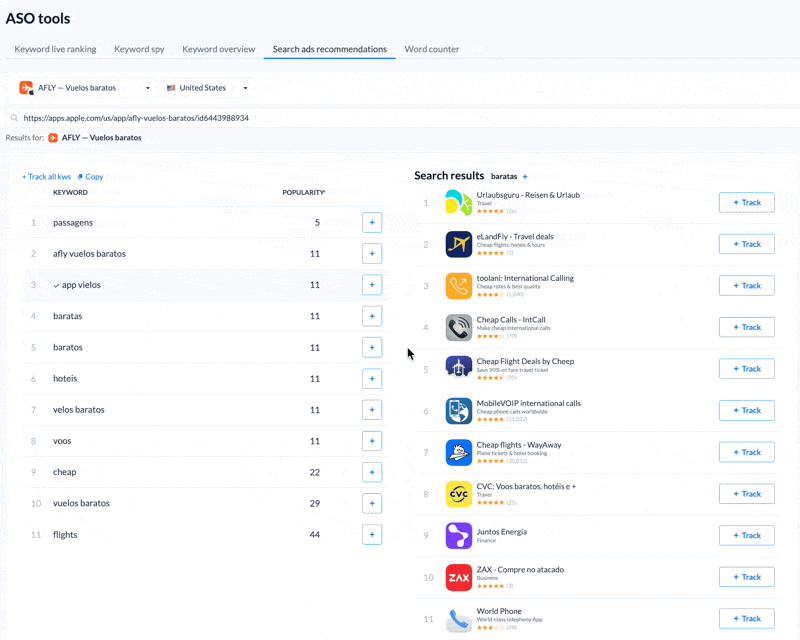Screen dimensions: 800x640
Task: Track Cheap Flight Deals by Cheep
Action: (746, 369)
